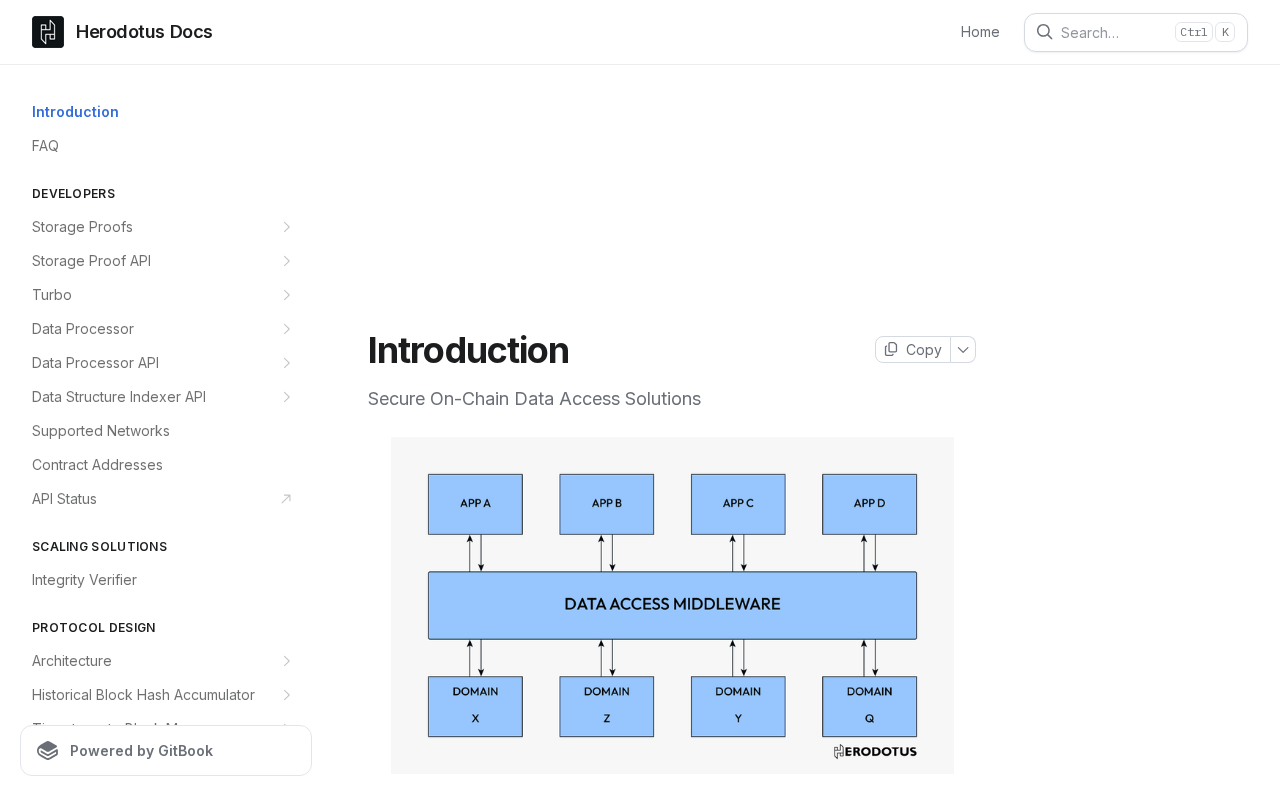
Task: Expand the Architecture section
Action: (286, 661)
